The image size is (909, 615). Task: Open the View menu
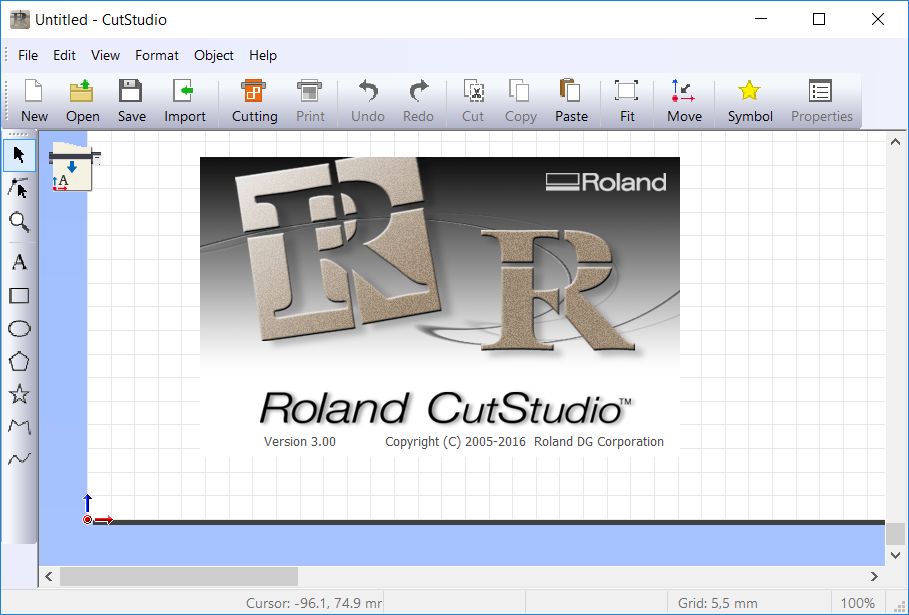pyautogui.click(x=105, y=55)
